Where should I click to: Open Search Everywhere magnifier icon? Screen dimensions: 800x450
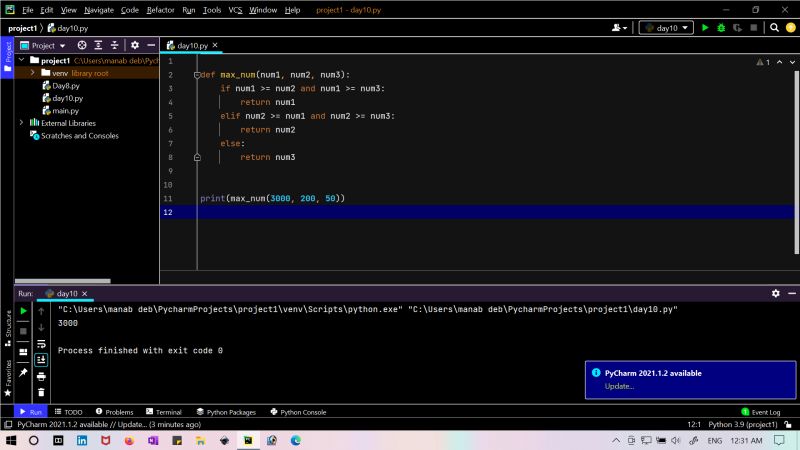pos(774,28)
